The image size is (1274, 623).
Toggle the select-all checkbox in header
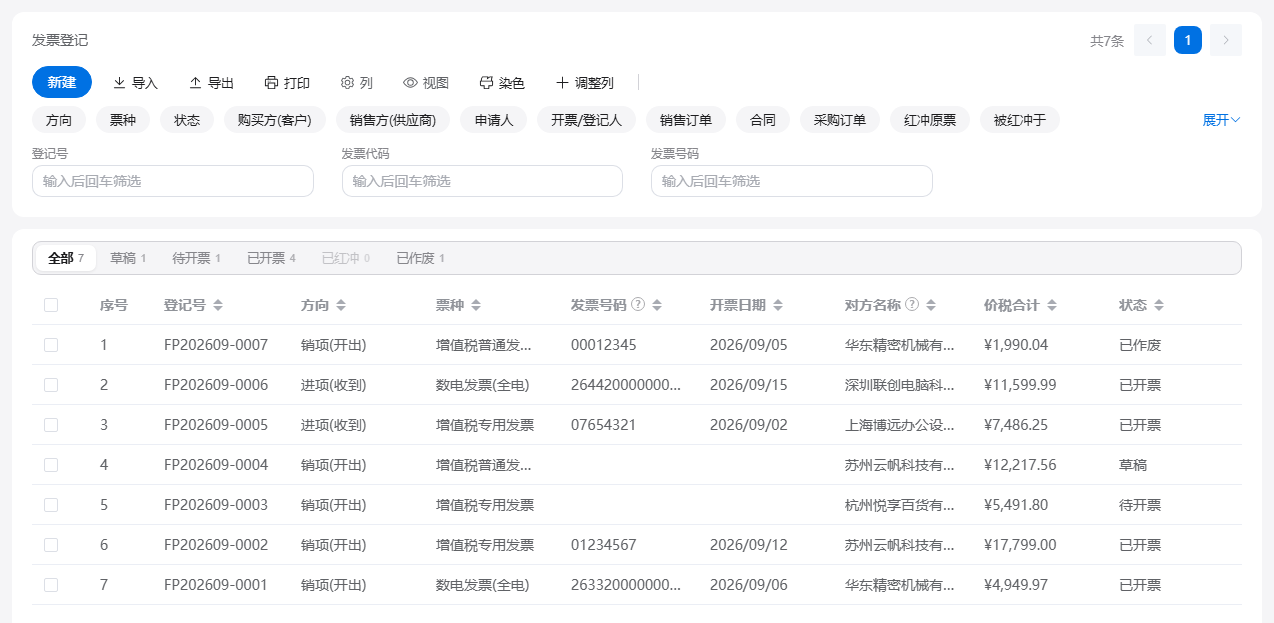click(x=51, y=305)
